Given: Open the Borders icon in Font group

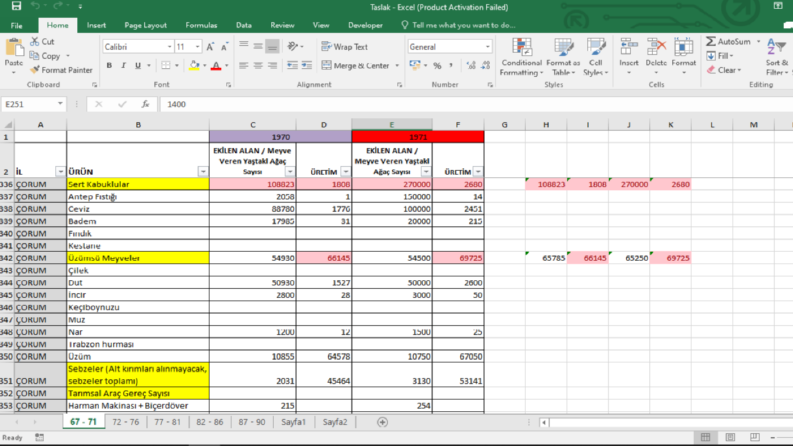Looking at the screenshot, I should click(x=166, y=65).
